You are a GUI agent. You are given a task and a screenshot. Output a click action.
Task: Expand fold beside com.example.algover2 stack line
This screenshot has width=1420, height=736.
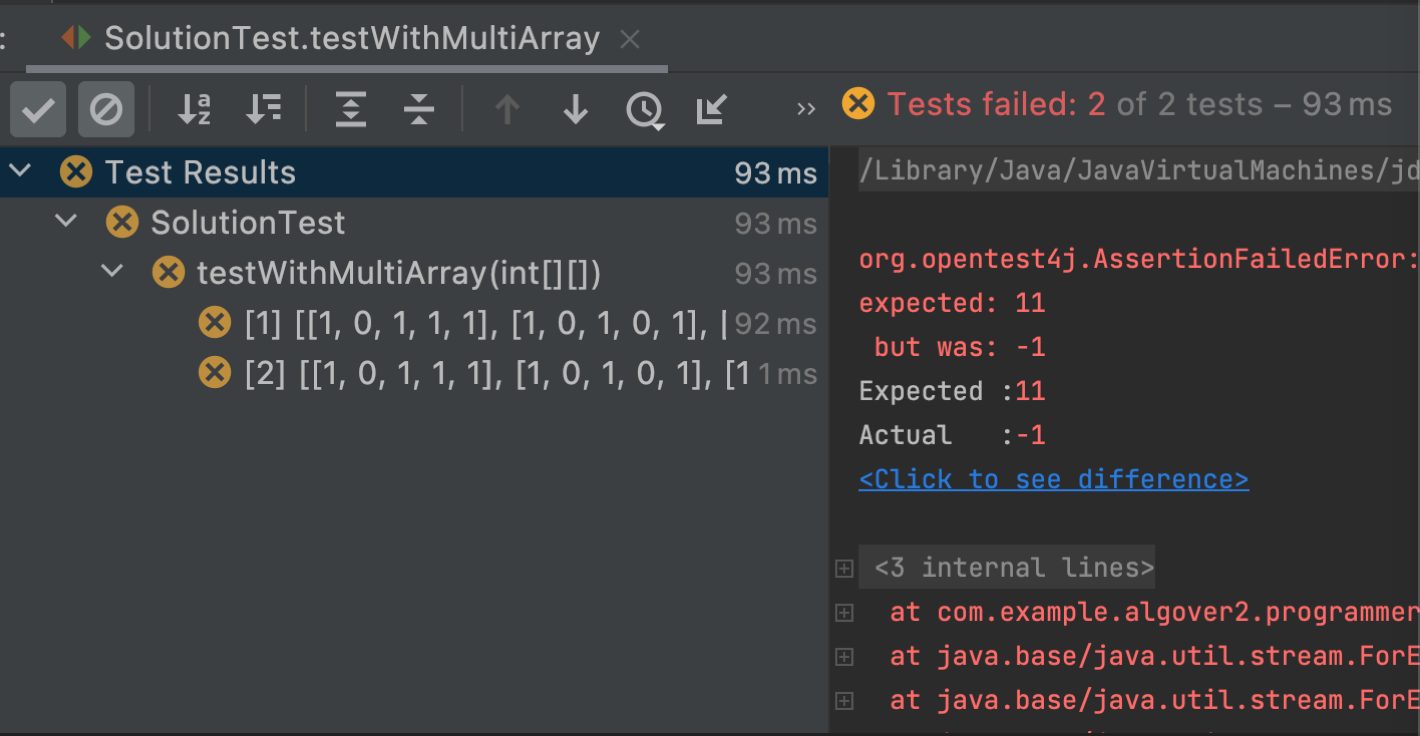tap(844, 612)
